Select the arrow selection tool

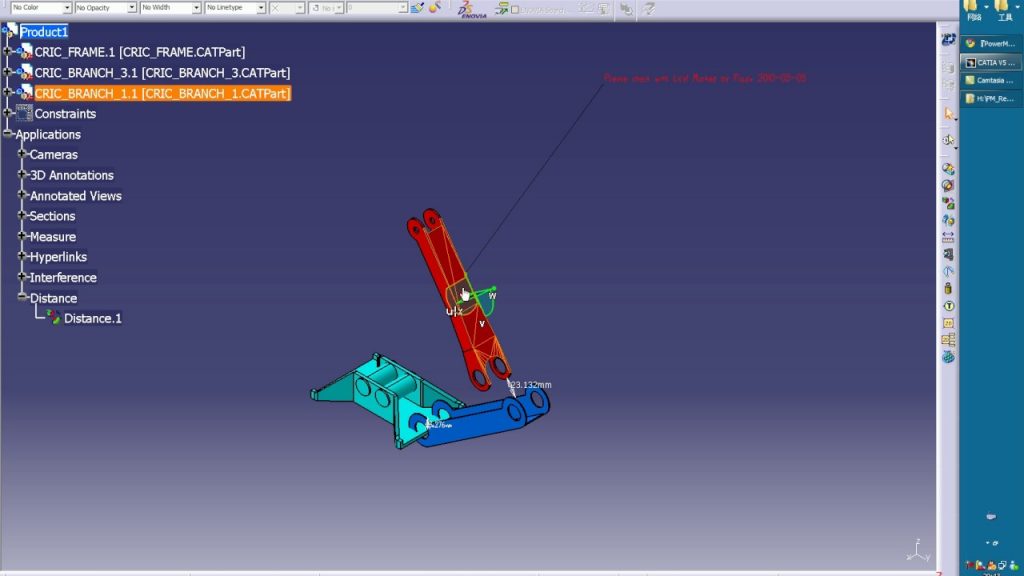(947, 113)
